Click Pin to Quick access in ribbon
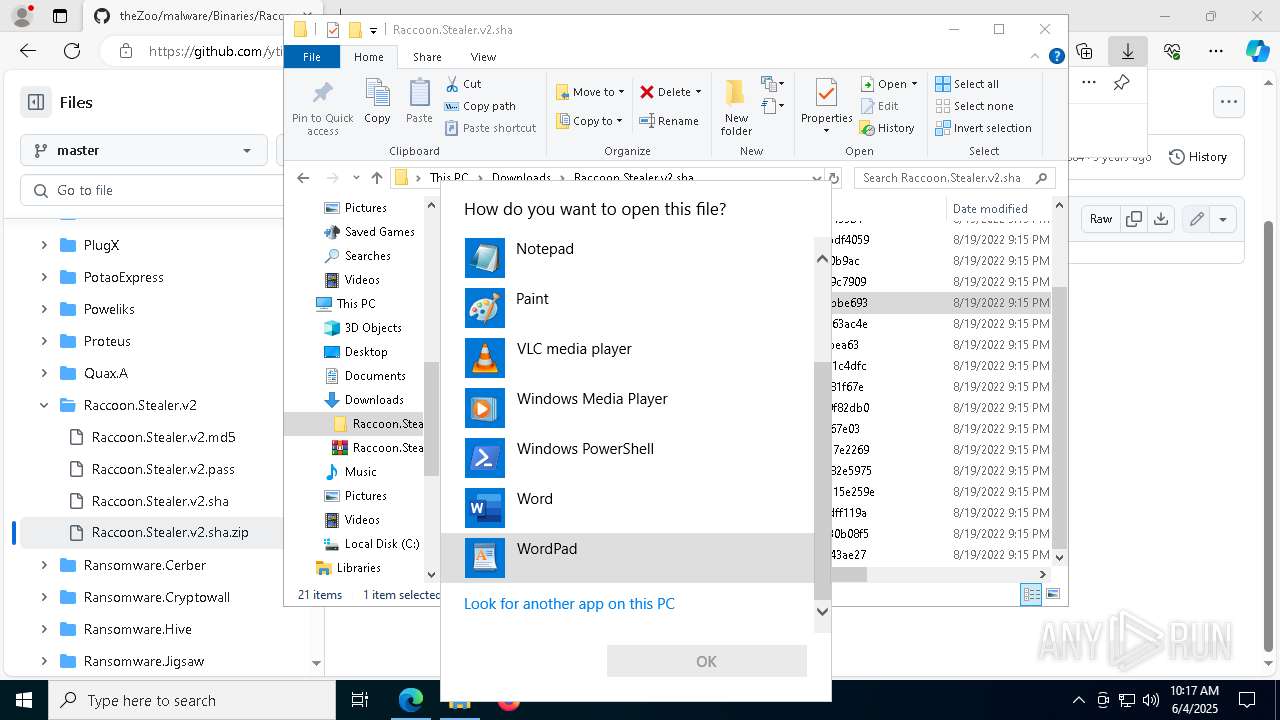 (322, 107)
